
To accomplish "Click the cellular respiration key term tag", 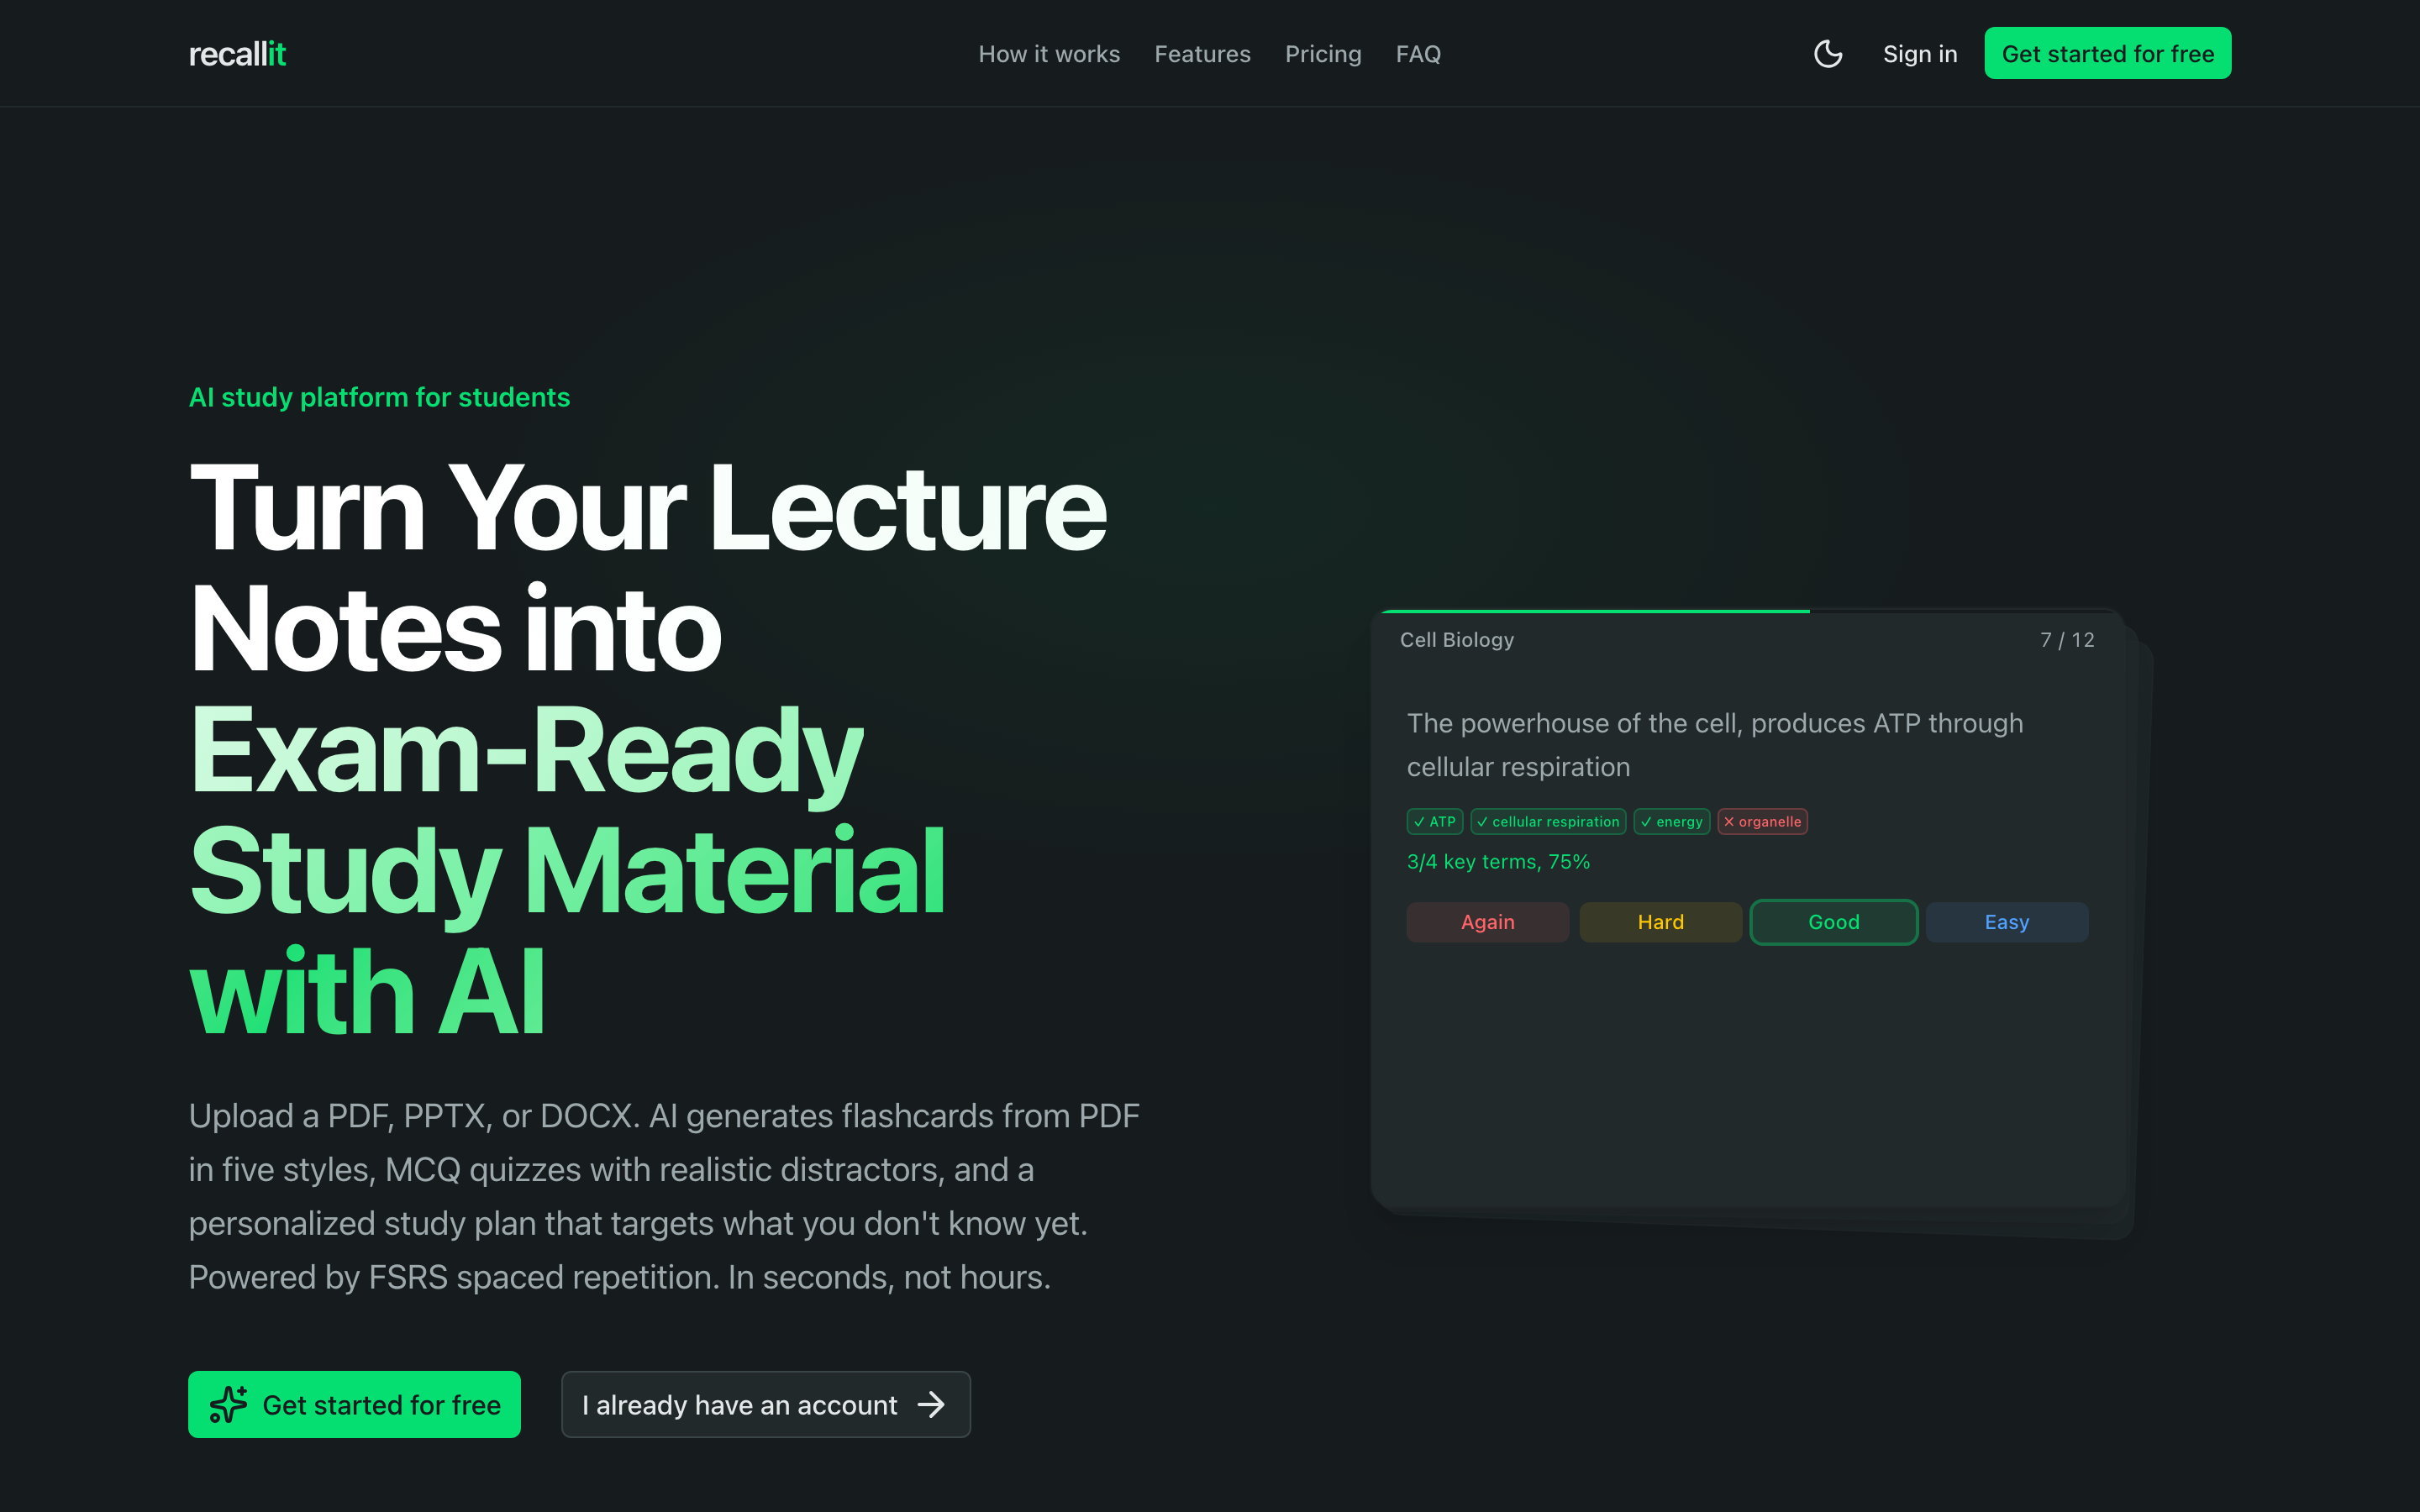I will (1547, 822).
